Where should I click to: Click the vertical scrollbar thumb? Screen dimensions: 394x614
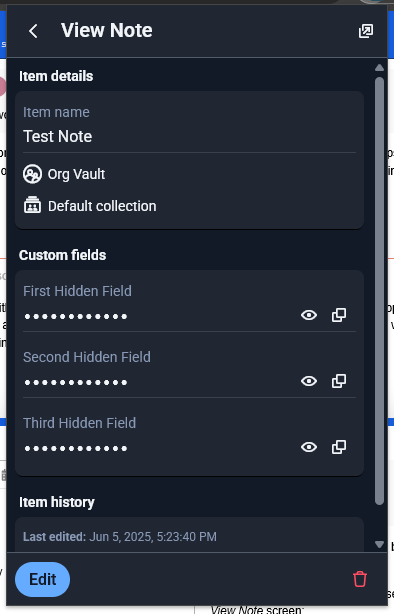(x=379, y=291)
